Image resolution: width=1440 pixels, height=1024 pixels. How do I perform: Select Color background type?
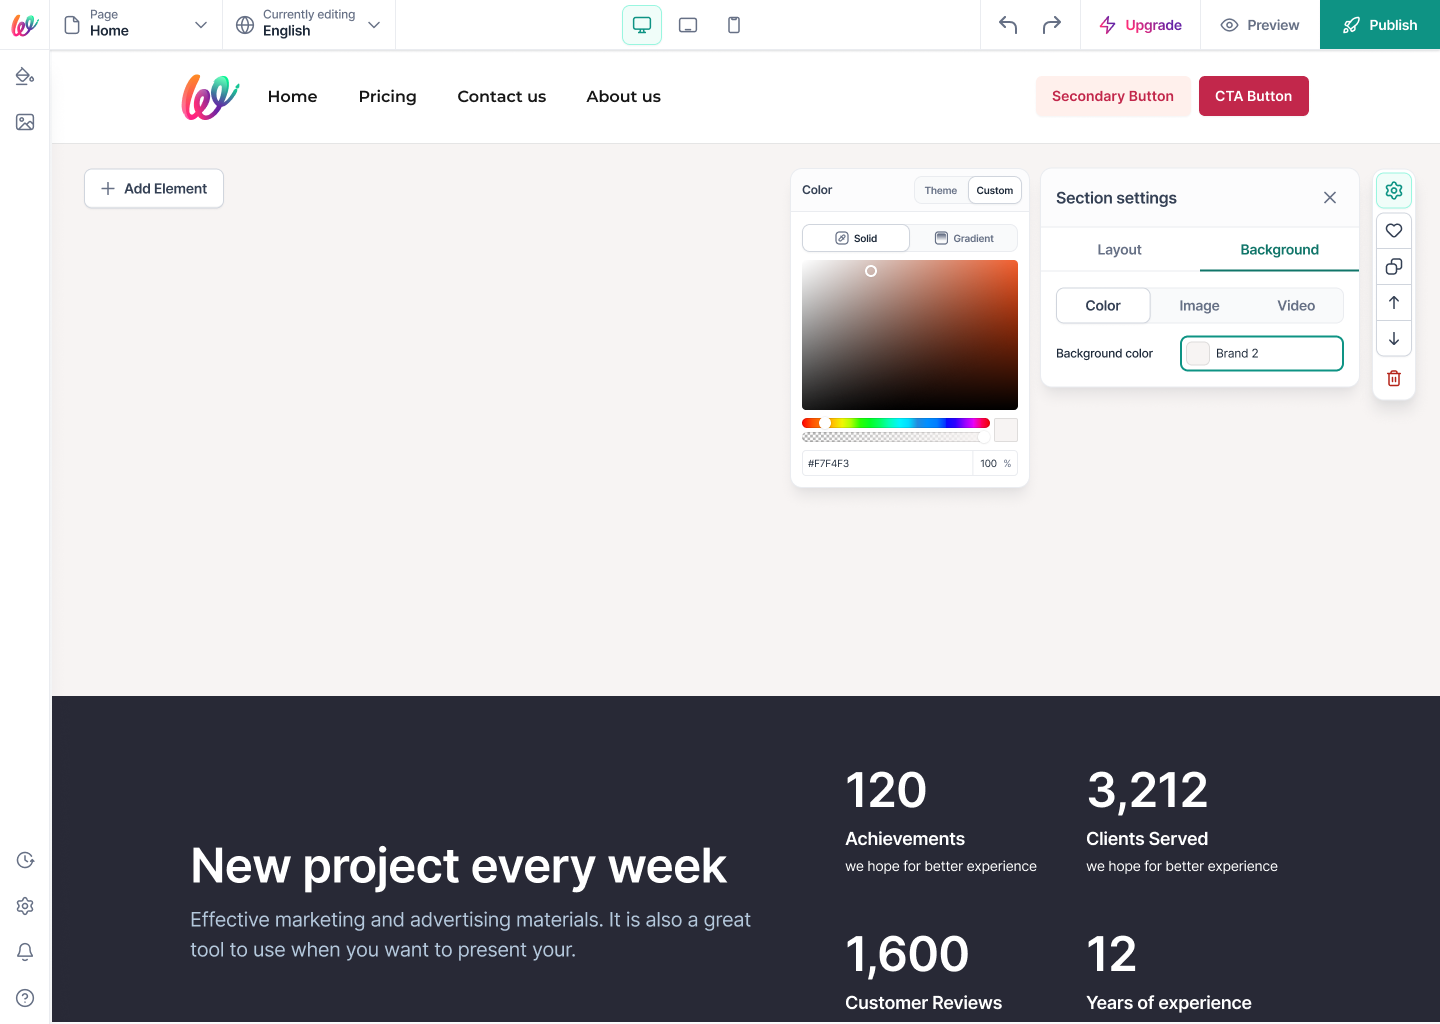pyautogui.click(x=1103, y=306)
